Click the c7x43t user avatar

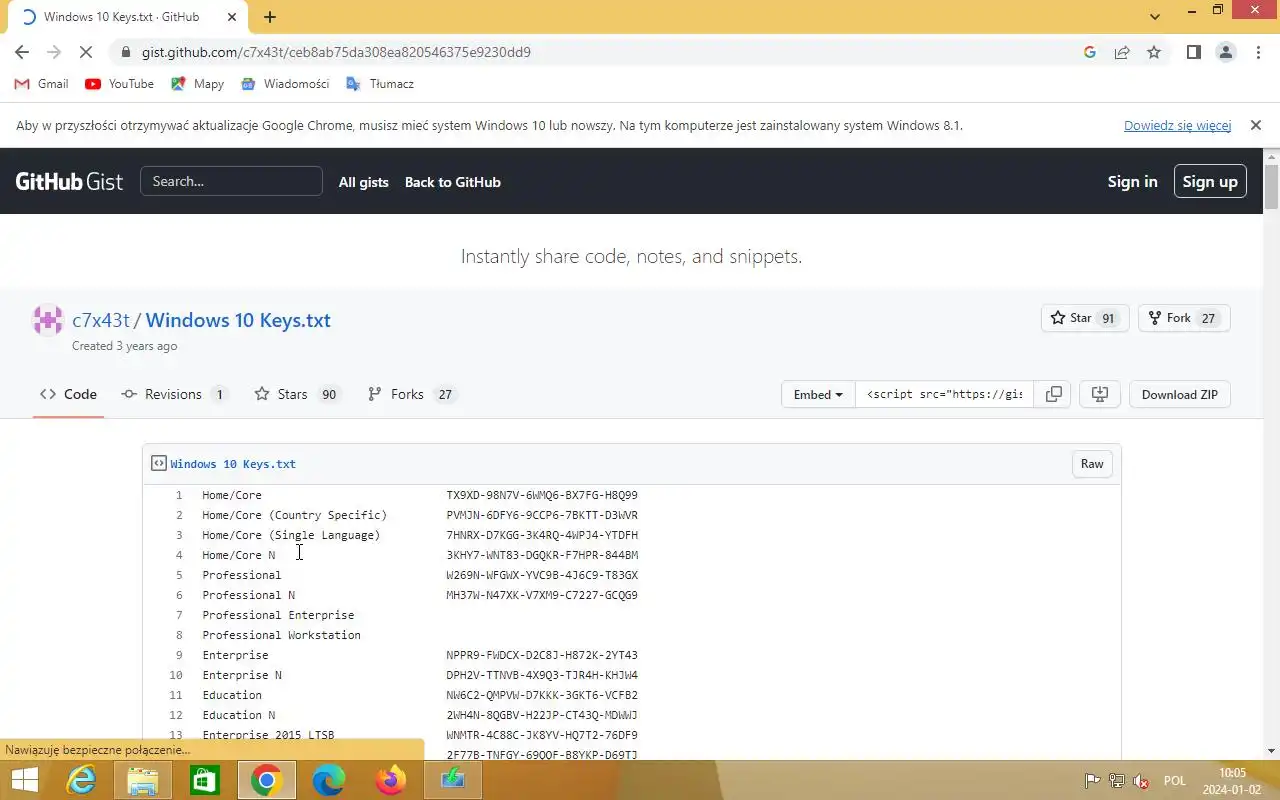(48, 320)
